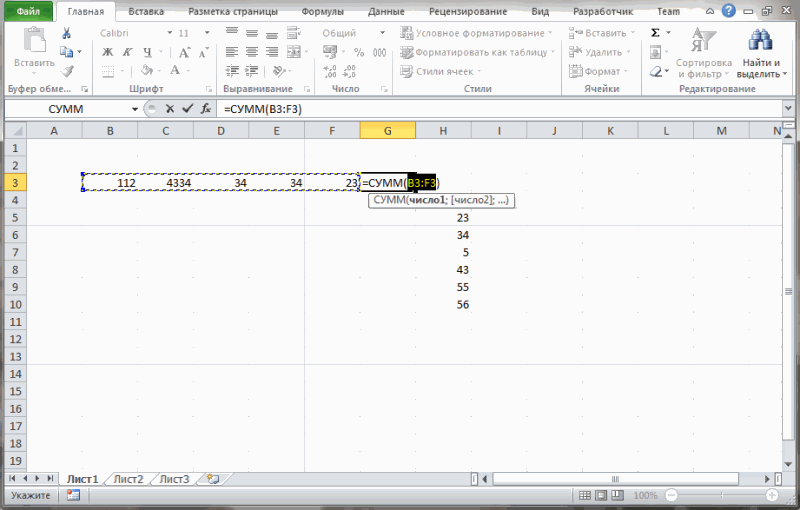The width and height of the screenshot is (800, 510).
Task: Open the Формат cells menu
Action: (x=598, y=71)
